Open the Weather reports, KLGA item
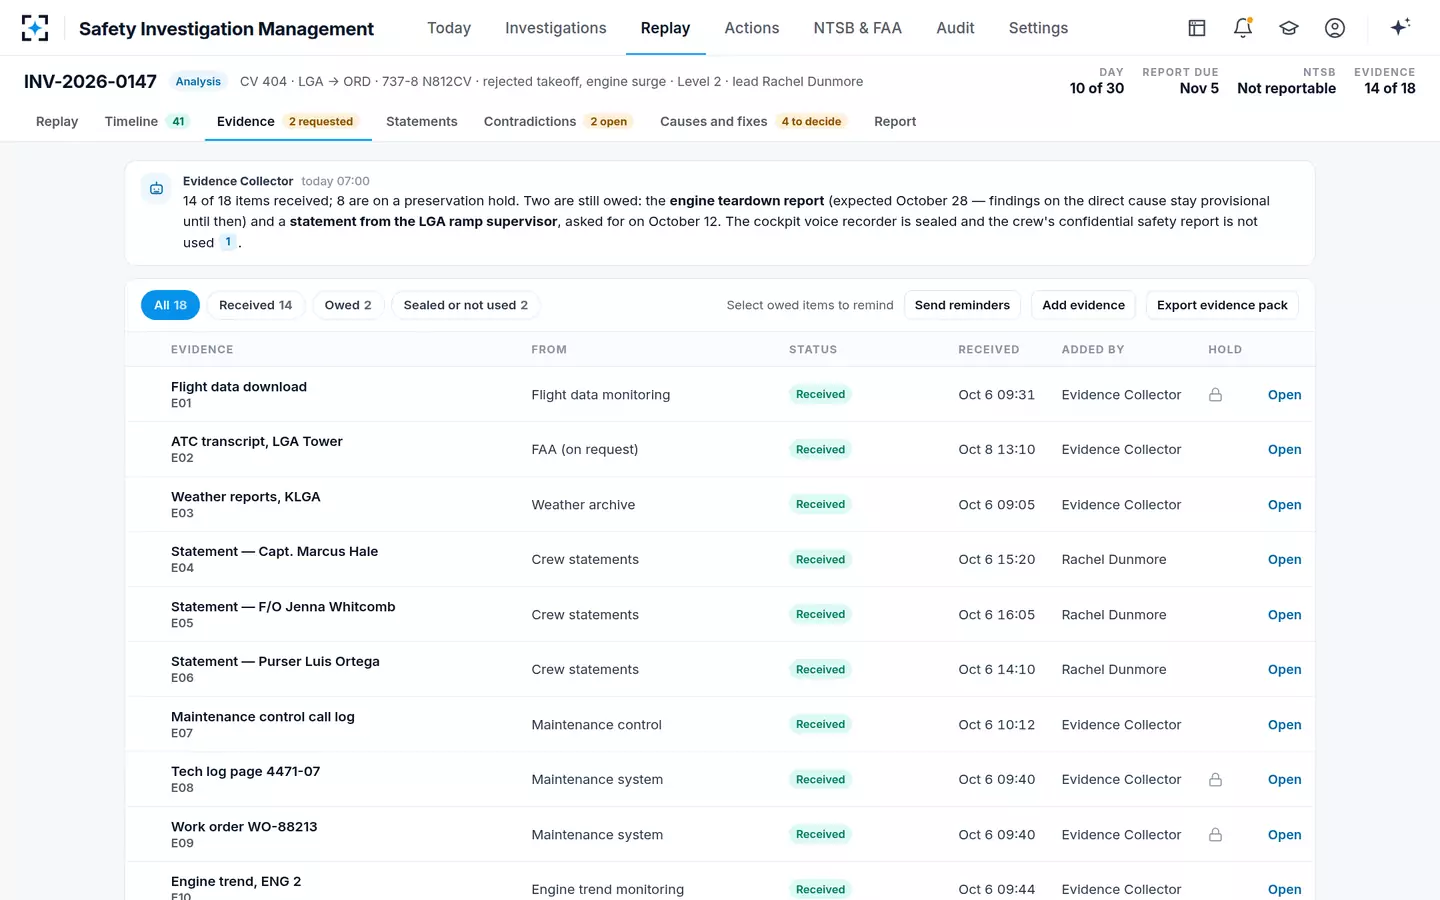 tap(1284, 505)
